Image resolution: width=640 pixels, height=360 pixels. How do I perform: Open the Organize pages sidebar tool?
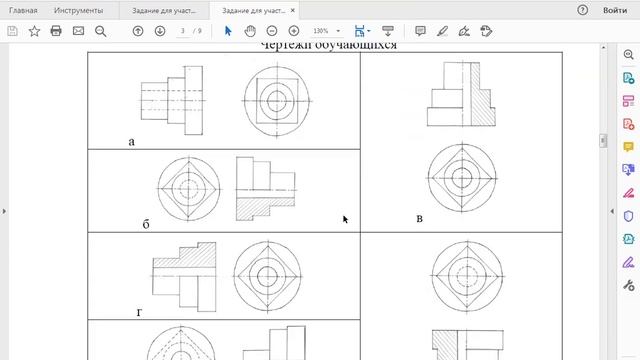[x=629, y=101]
